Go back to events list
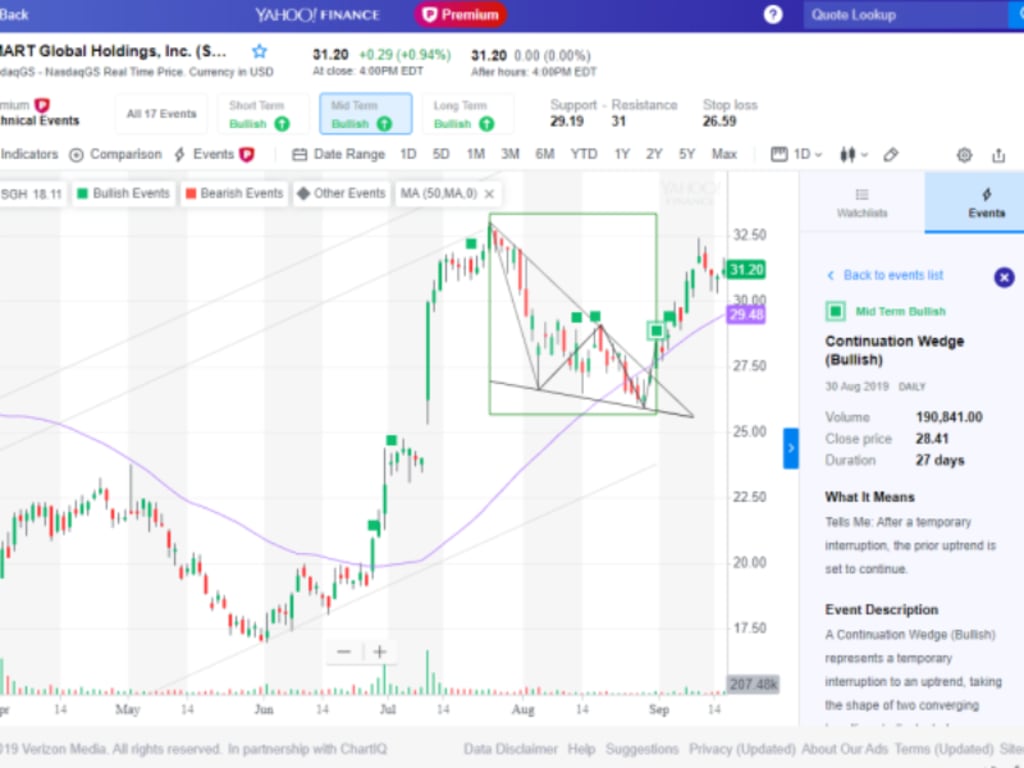 [885, 275]
